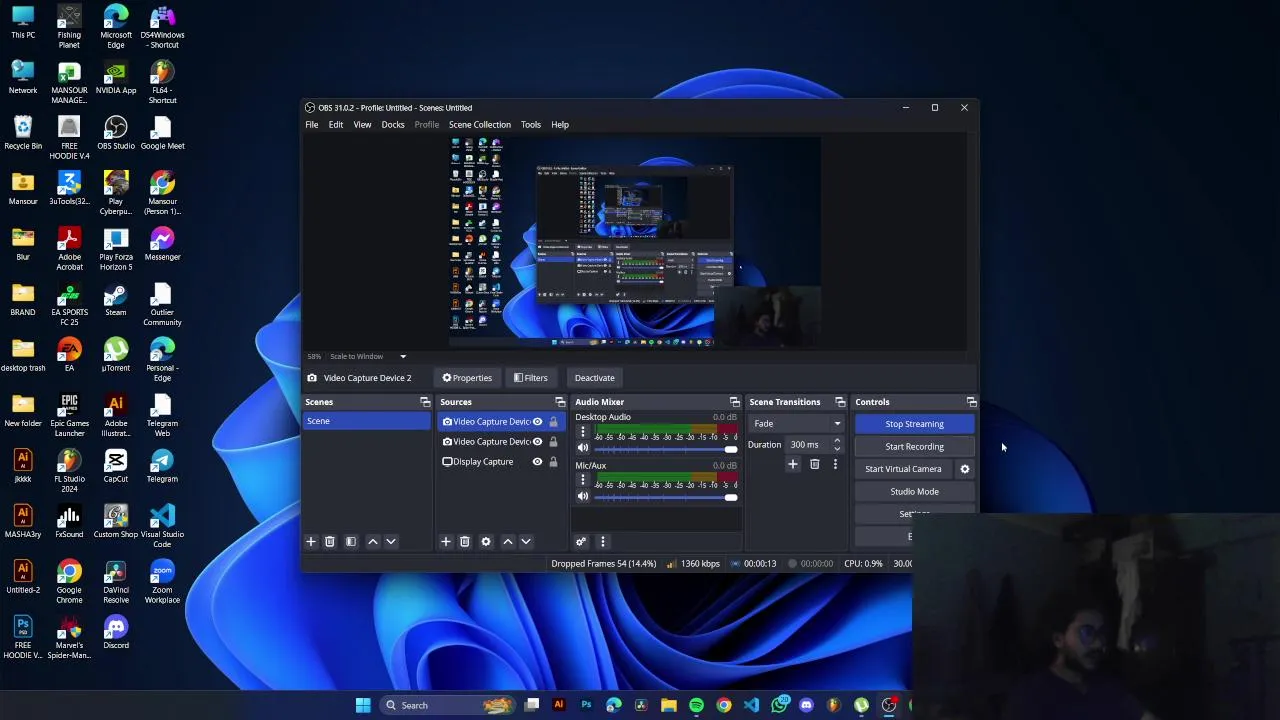This screenshot has height=720, width=1280.
Task: Open source Filters button
Action: (x=531, y=378)
